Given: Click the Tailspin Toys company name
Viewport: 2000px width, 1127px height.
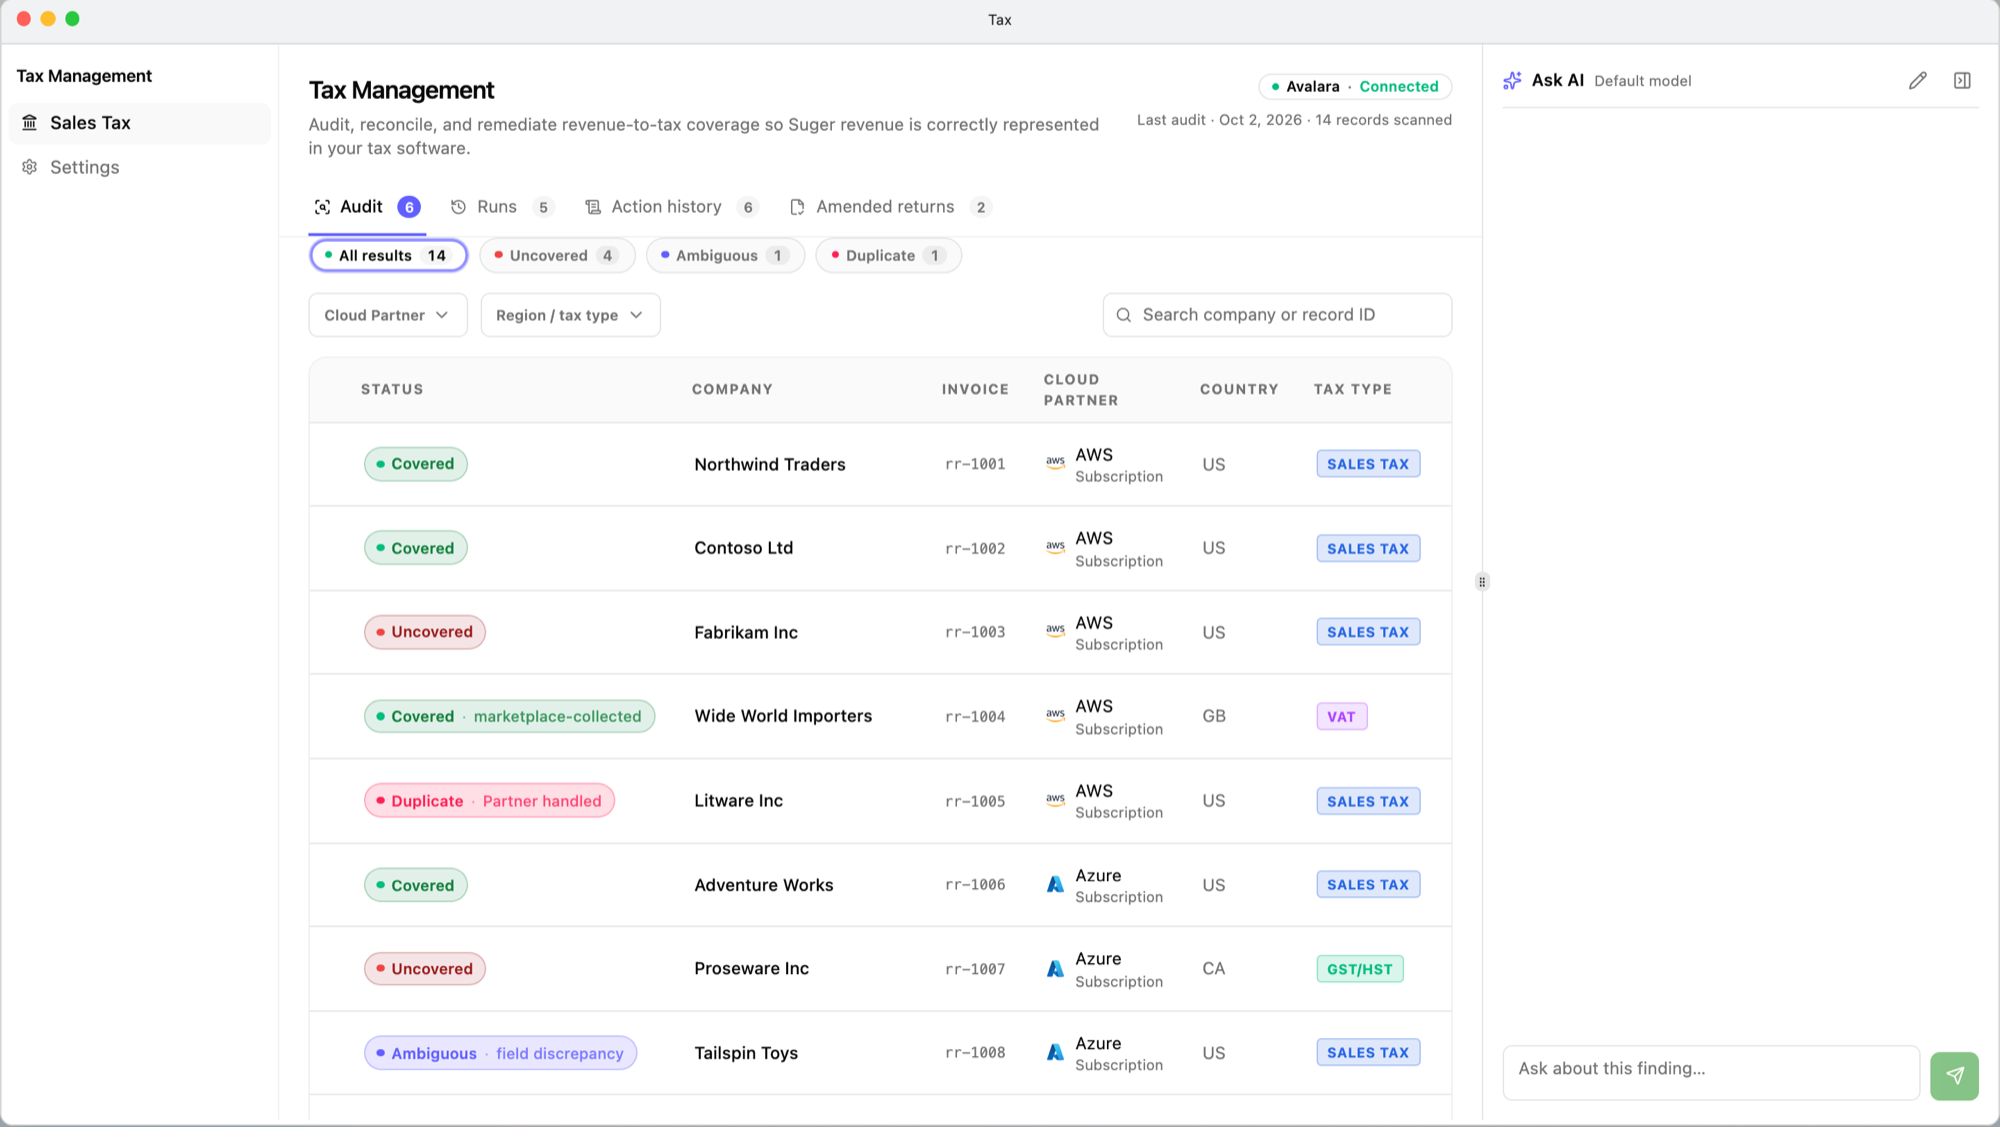Looking at the screenshot, I should click(x=746, y=1053).
